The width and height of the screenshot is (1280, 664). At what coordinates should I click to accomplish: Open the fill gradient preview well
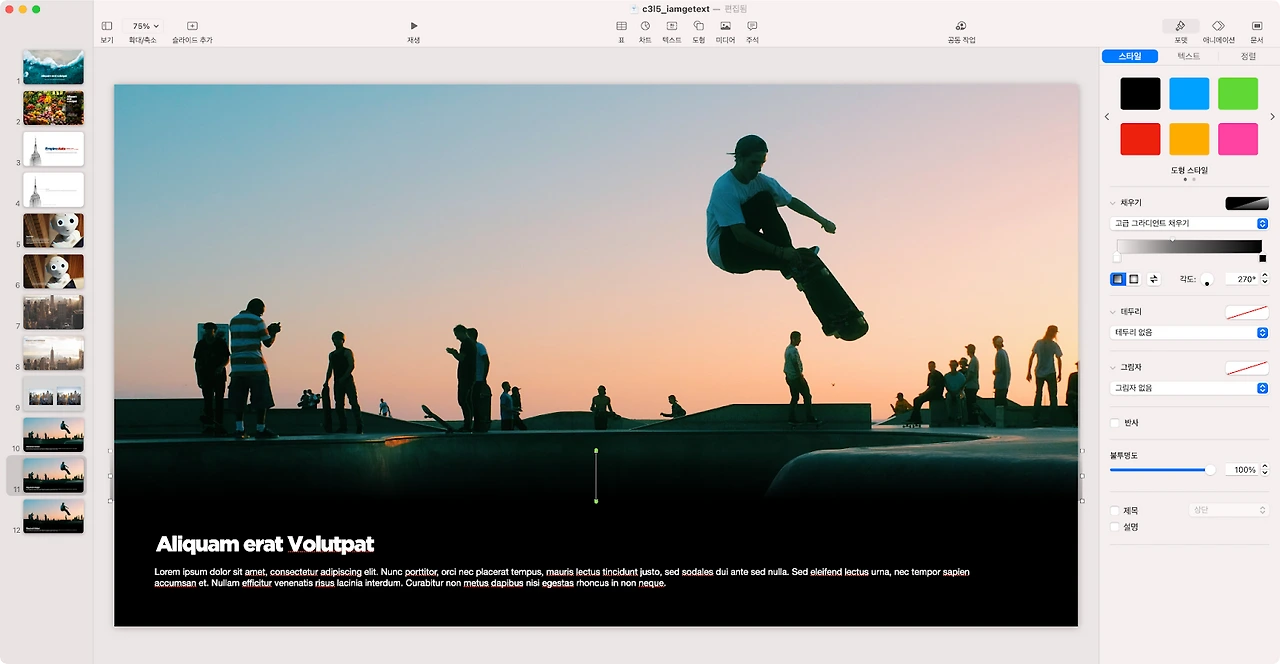point(1247,203)
